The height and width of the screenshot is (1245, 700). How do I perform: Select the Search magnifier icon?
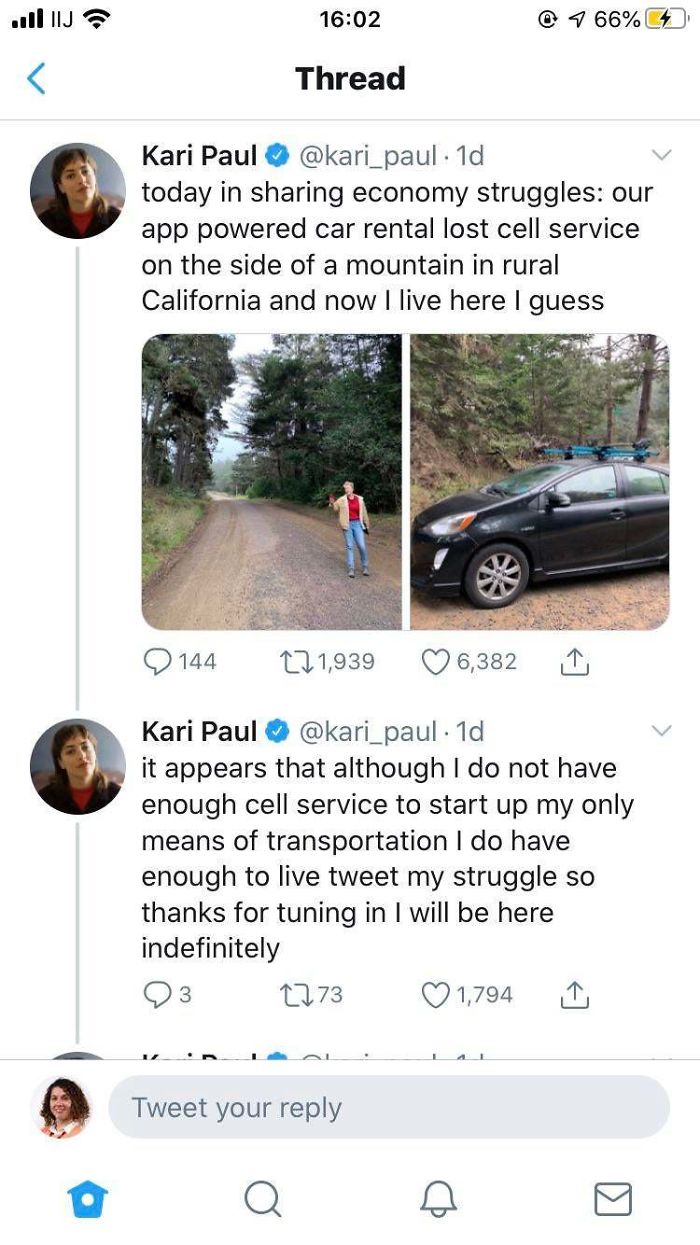pyautogui.click(x=262, y=1199)
